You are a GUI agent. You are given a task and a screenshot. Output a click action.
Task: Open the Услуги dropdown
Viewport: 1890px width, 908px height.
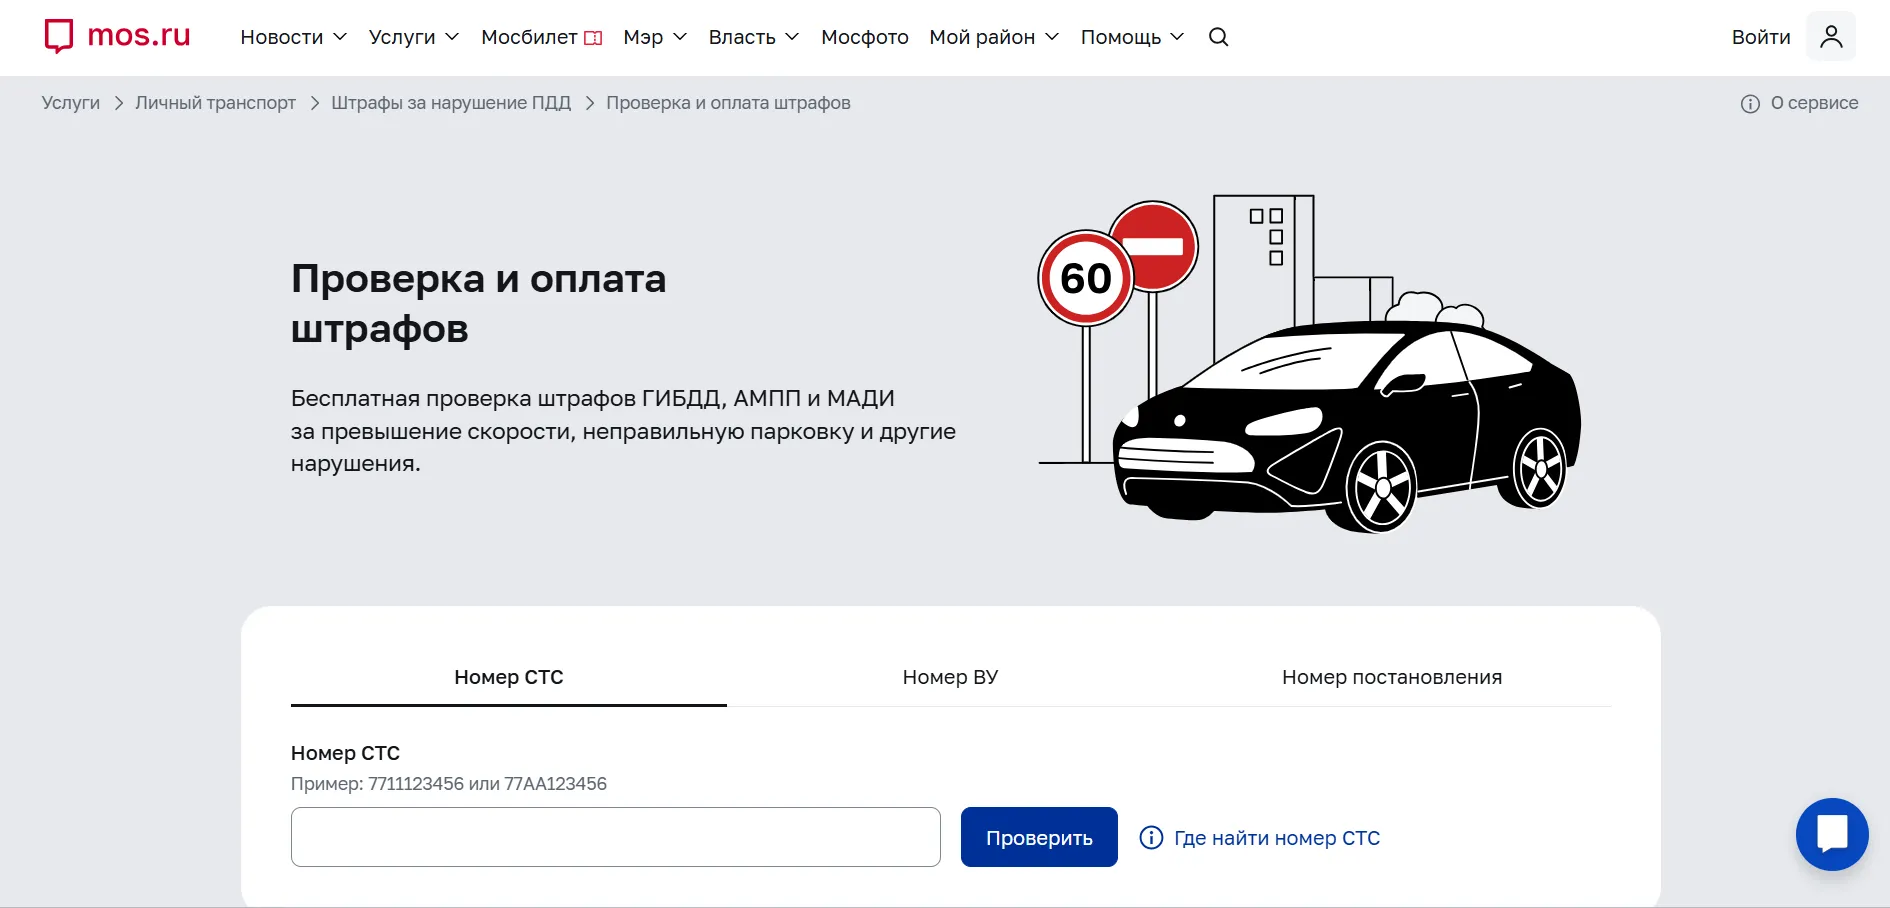(x=412, y=37)
